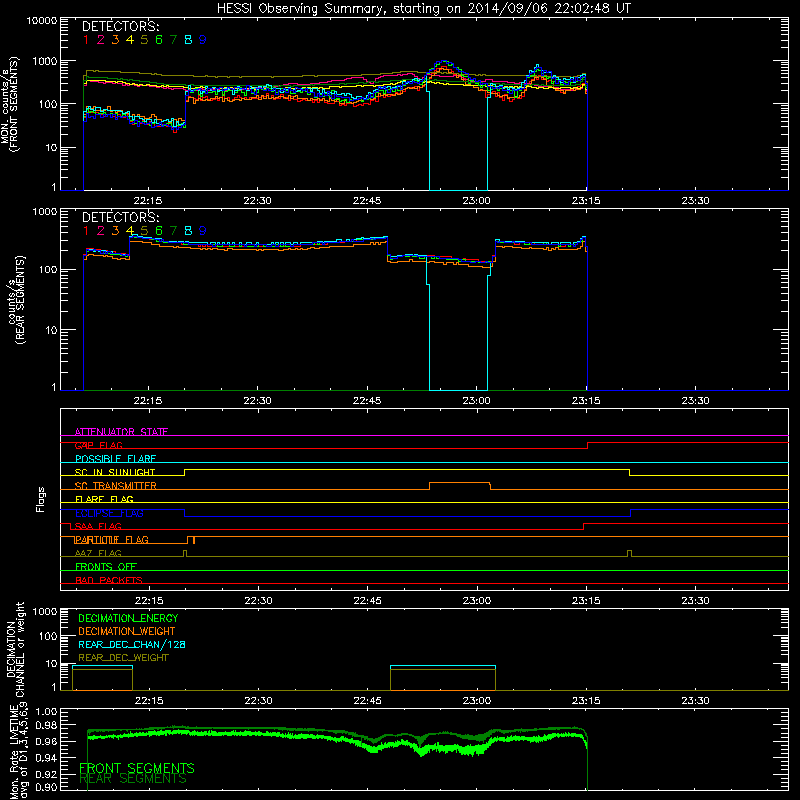Screen dimensions: 800x800
Task: Click the SC IN SUNLIGHT flag label
Action: point(115,472)
